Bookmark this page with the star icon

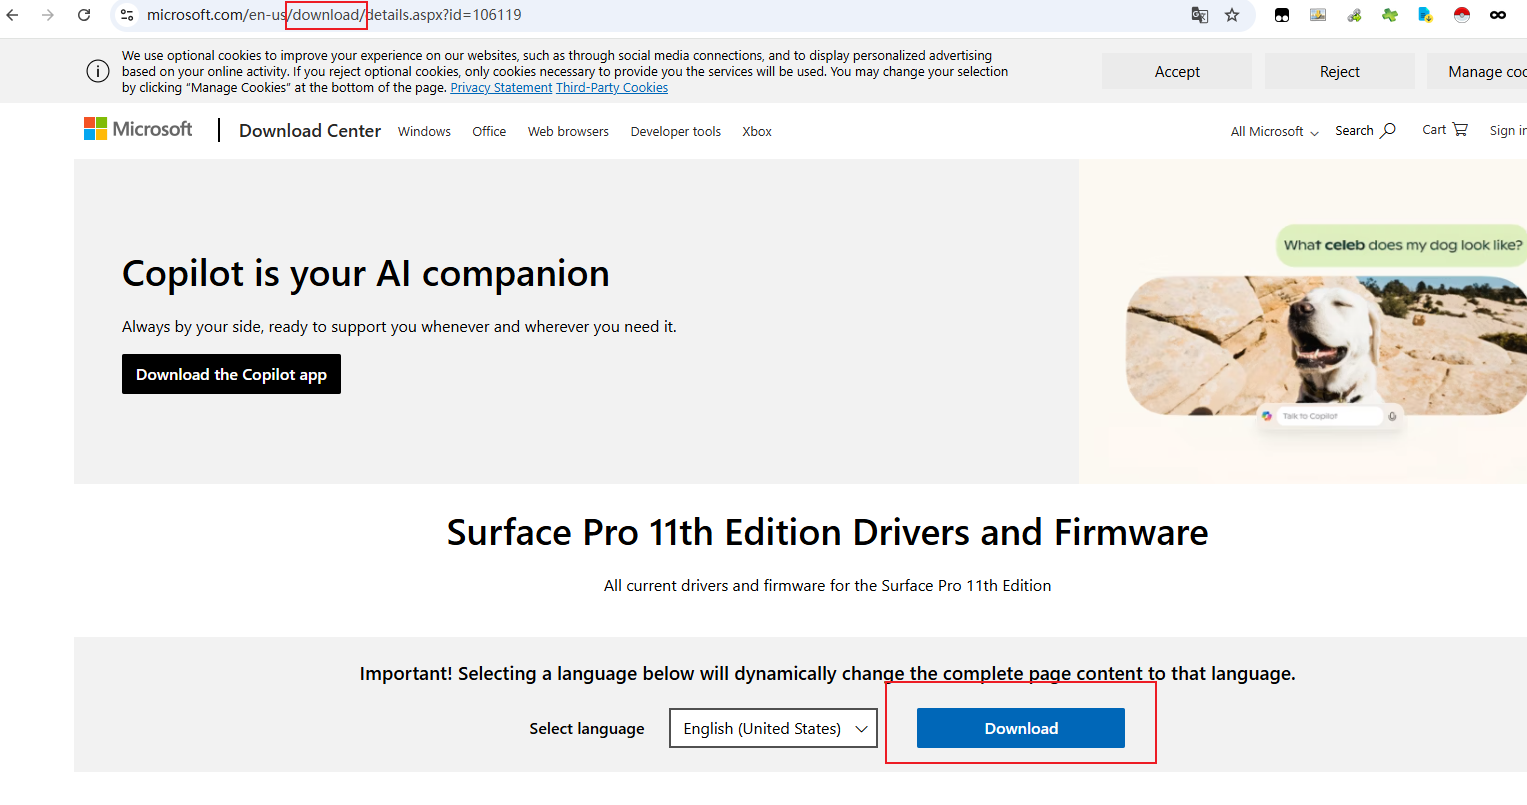coord(1232,15)
